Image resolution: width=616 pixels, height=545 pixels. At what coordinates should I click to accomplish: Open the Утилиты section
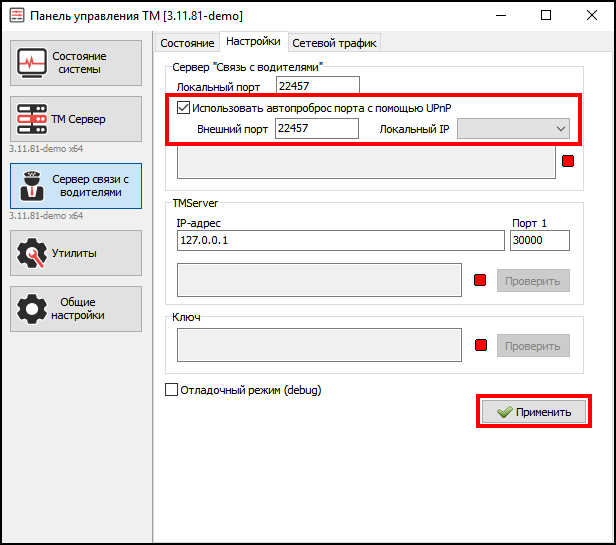coord(76,253)
